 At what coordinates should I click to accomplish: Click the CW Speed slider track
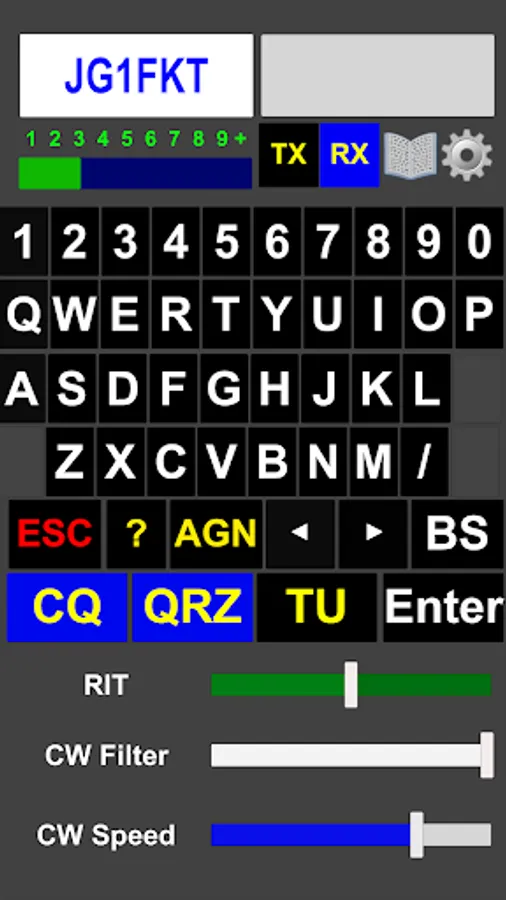(x=351, y=835)
